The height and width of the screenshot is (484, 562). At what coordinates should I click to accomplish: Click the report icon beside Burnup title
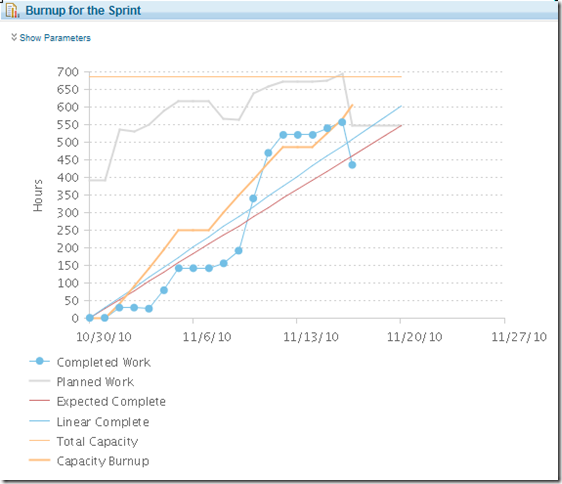[x=12, y=10]
